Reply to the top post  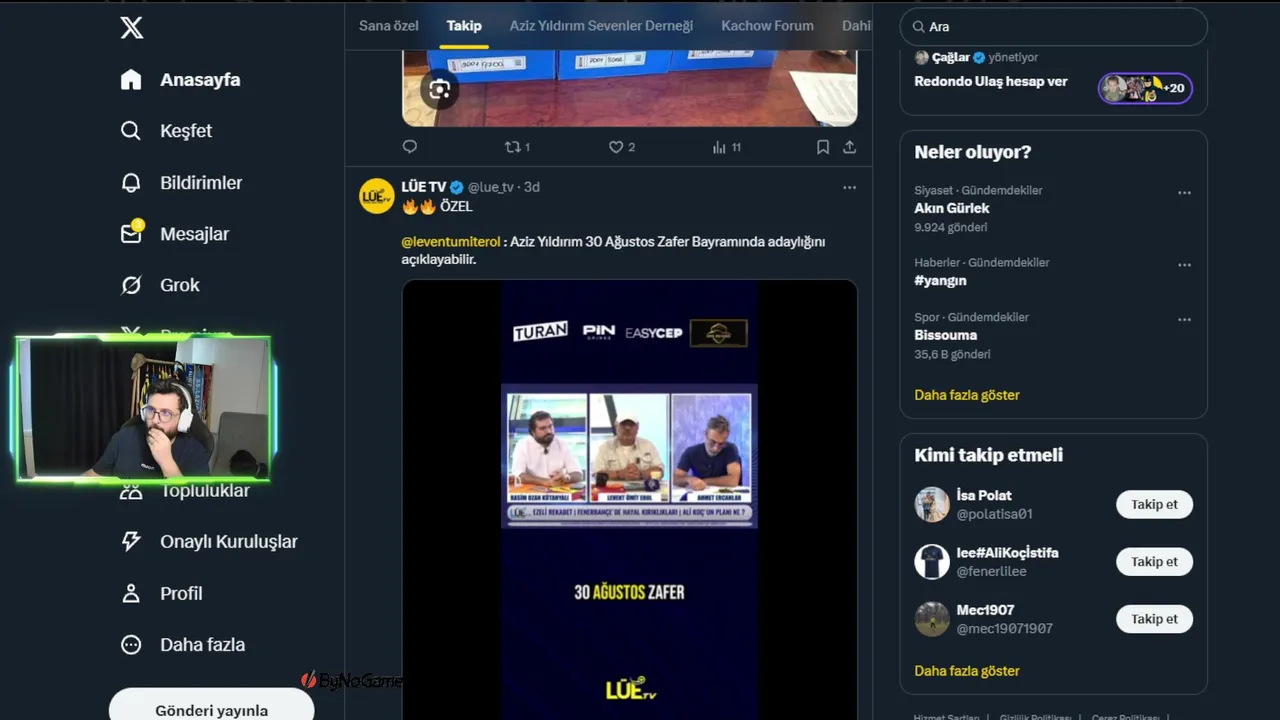[x=410, y=147]
